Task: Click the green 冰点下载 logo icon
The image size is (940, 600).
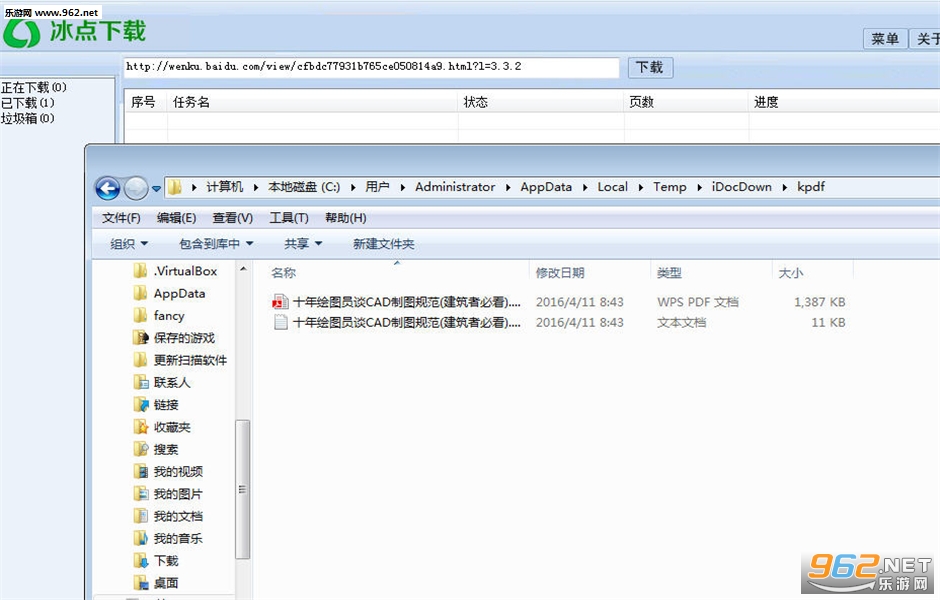Action: [x=21, y=33]
